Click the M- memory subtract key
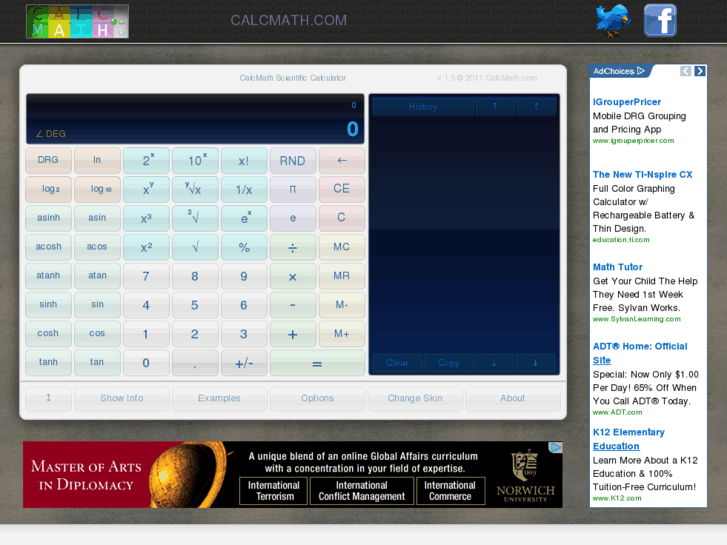This screenshot has height=545, width=727. coord(342,305)
